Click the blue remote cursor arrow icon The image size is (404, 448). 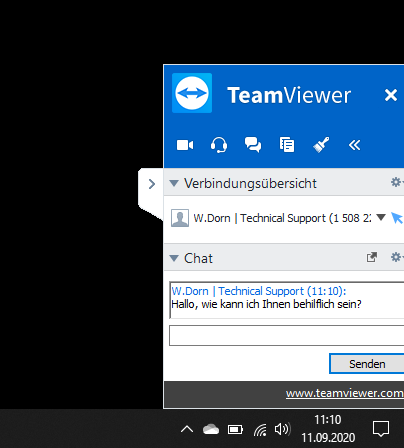(397, 218)
